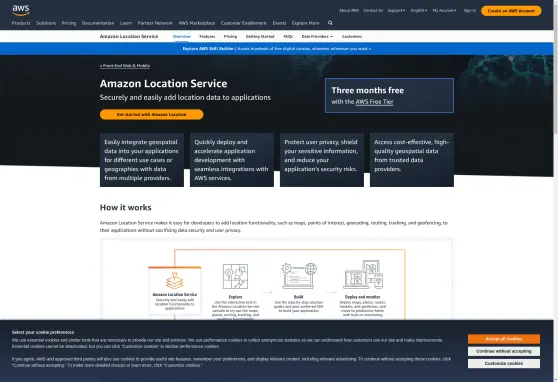Expand the Support dropdown
The image size is (558, 382).
pyautogui.click(x=396, y=11)
